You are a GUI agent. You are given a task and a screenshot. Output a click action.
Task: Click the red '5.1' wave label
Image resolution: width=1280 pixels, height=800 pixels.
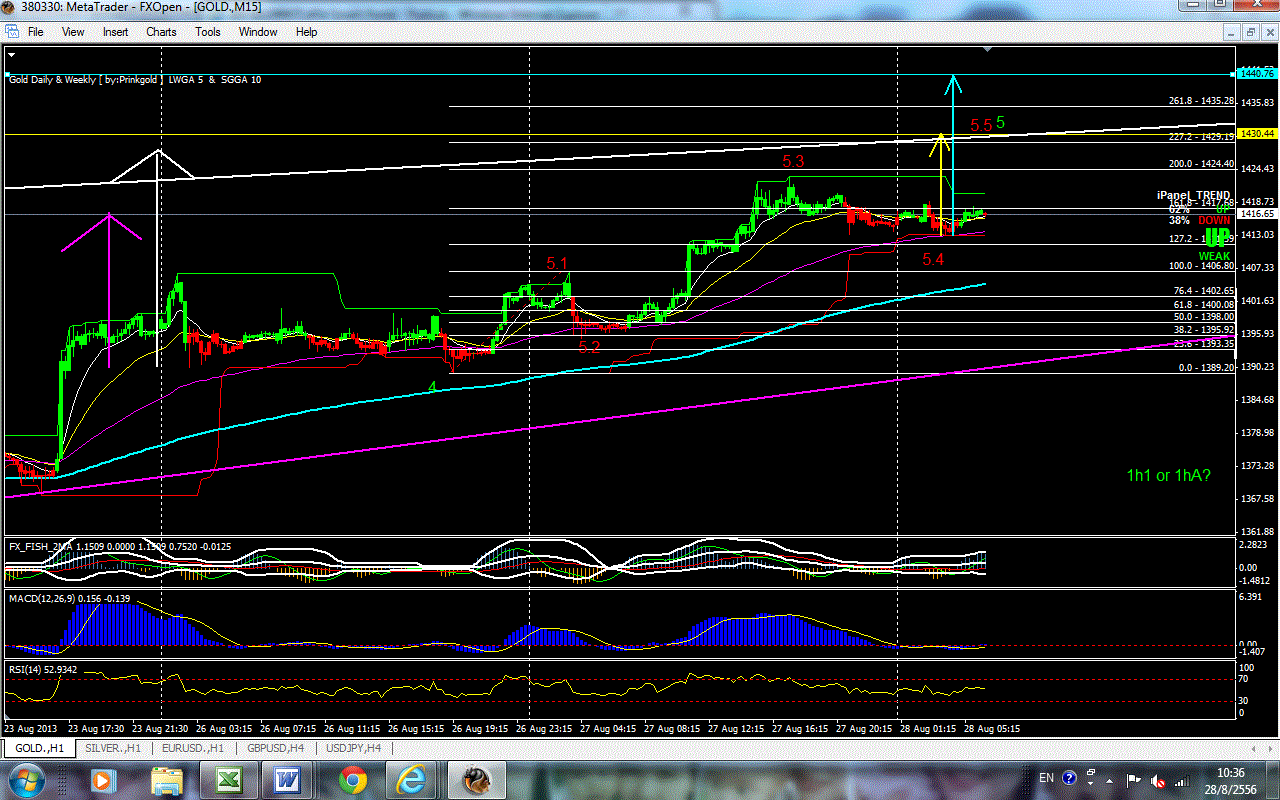557,264
